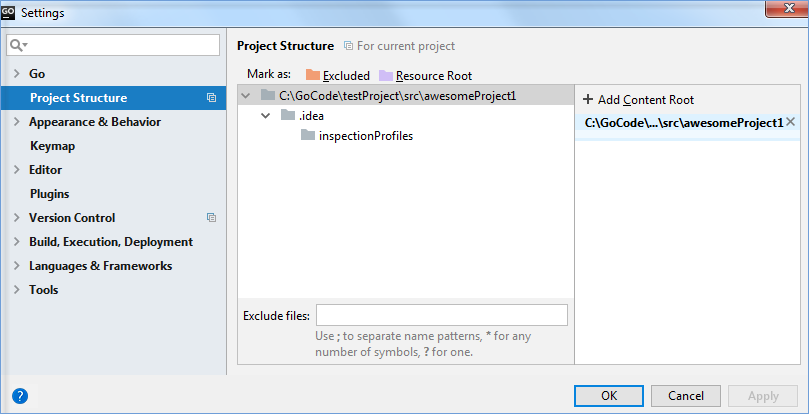Click the help question mark icon
The width and height of the screenshot is (809, 414).
point(20,395)
